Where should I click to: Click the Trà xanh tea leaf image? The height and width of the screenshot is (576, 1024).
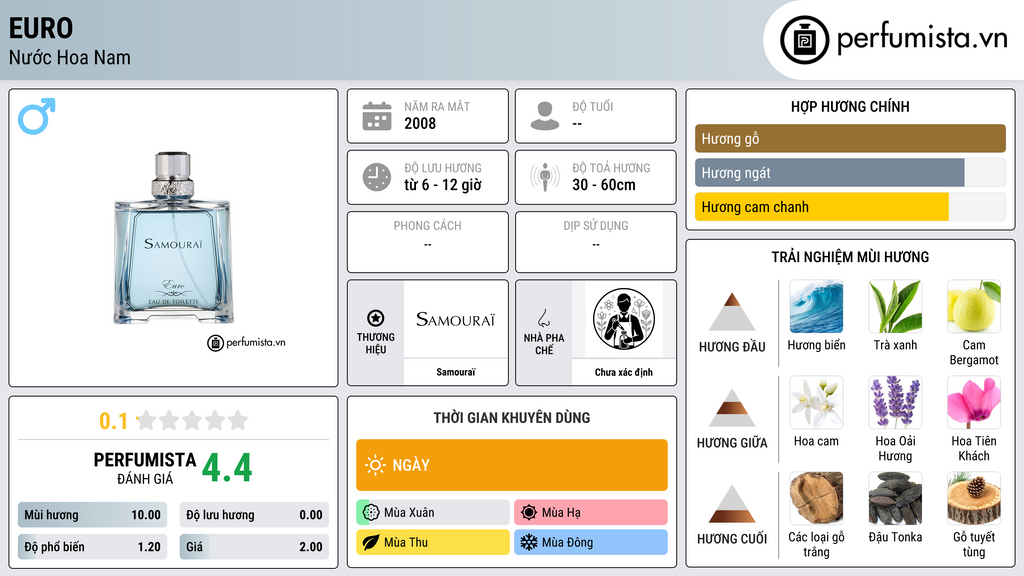[x=895, y=307]
